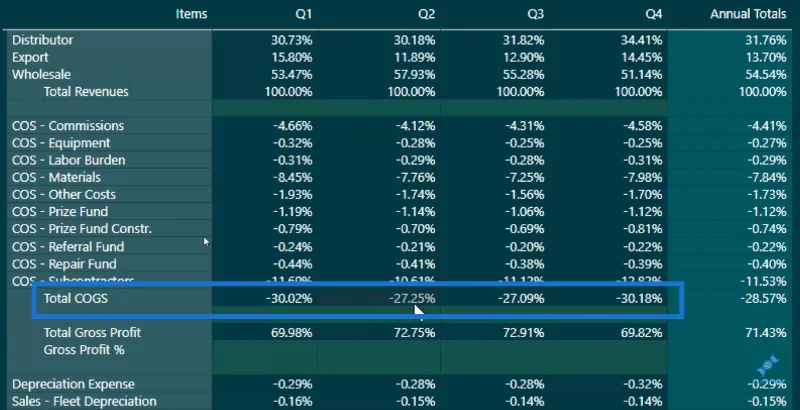Select the Total COGS row label
This screenshot has width=800, height=410.
coord(76,298)
